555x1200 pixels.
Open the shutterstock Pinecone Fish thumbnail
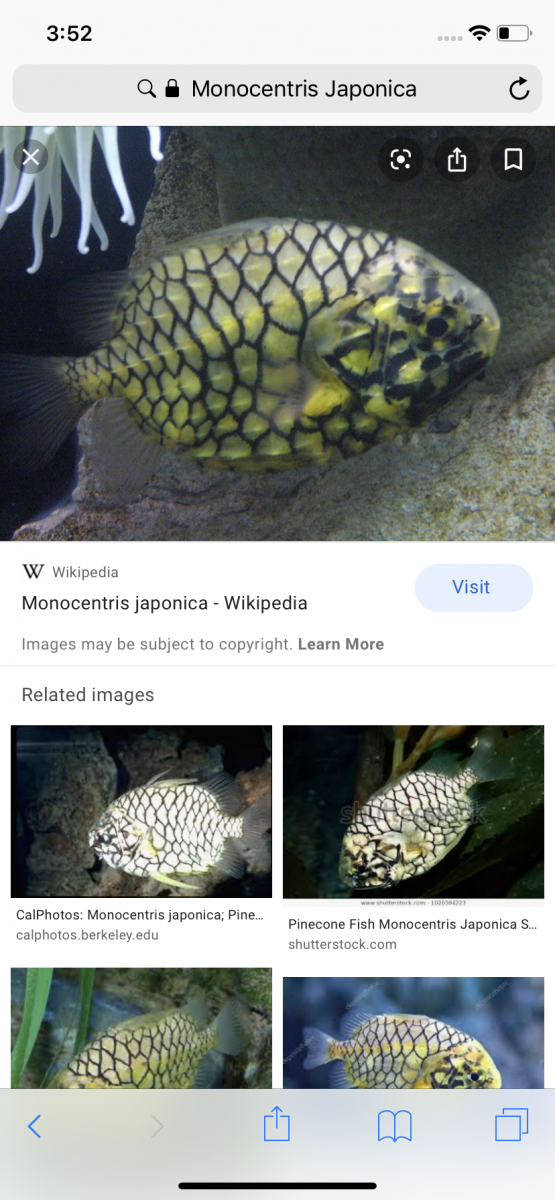click(414, 816)
